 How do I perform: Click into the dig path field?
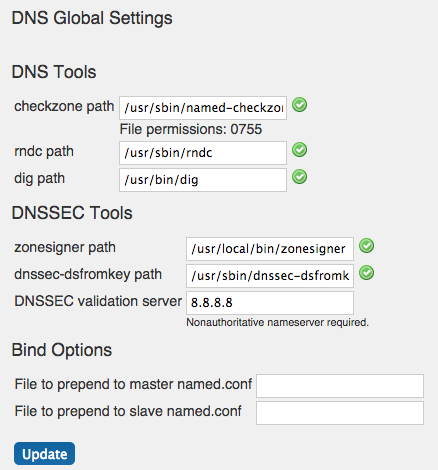tap(203, 180)
